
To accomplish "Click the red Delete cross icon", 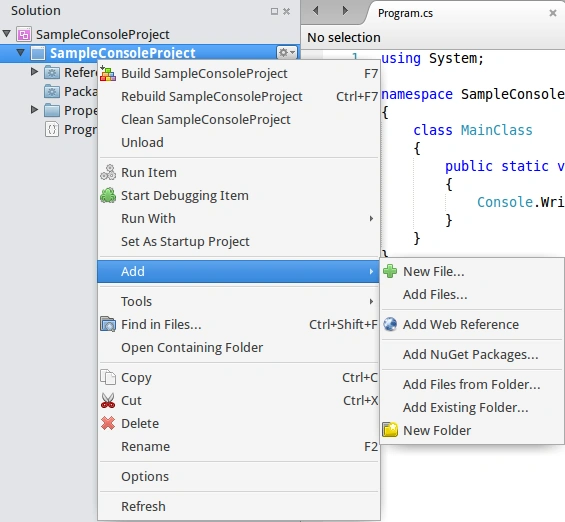I will coord(108,423).
